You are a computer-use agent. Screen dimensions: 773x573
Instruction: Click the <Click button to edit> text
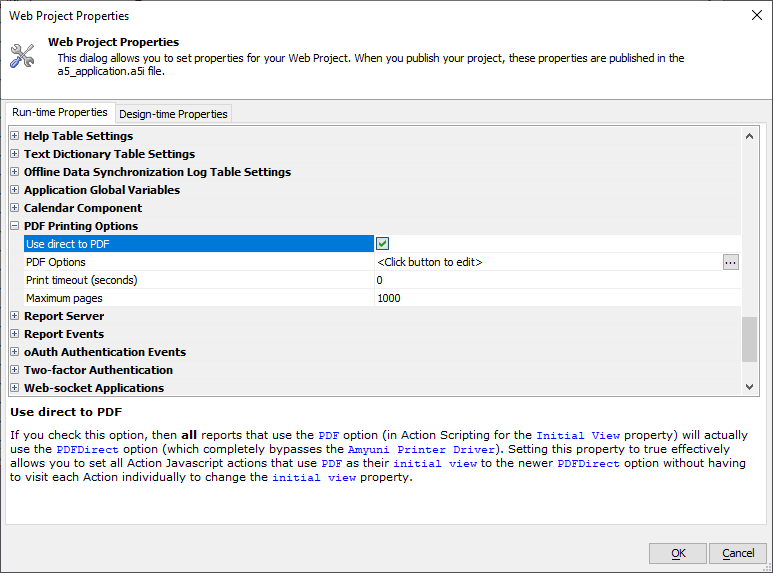click(x=430, y=262)
